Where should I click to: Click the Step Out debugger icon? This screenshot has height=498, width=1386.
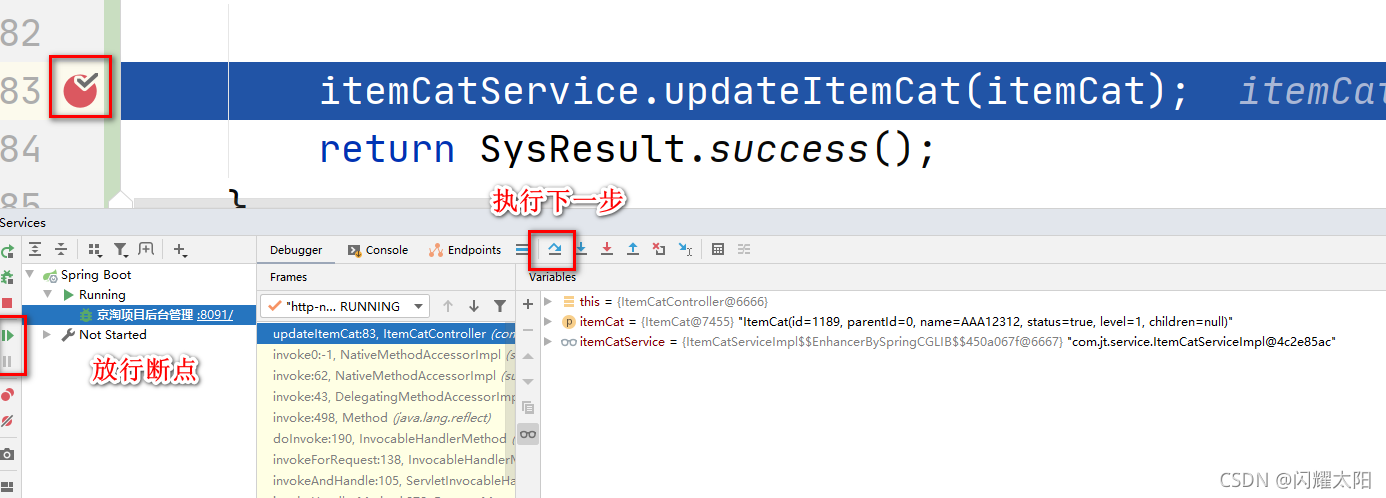[x=632, y=249]
